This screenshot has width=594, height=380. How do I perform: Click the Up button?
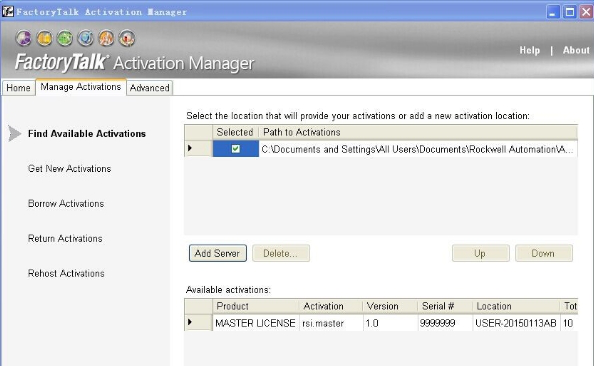pyautogui.click(x=480, y=253)
